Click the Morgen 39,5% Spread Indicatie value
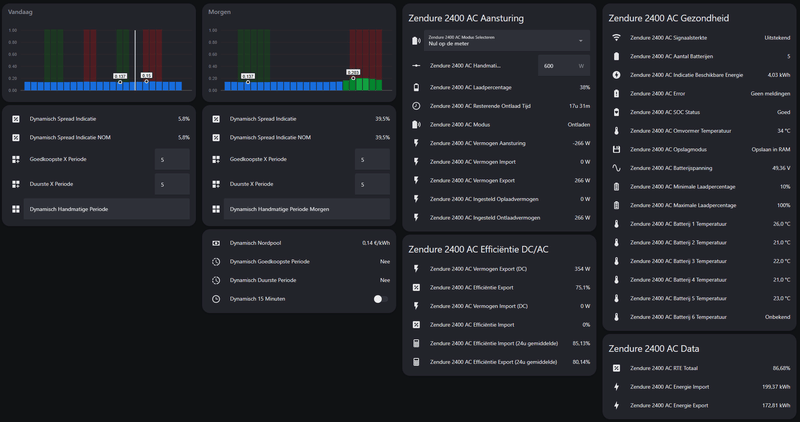Screen dimensions: 800x422 [383, 119]
